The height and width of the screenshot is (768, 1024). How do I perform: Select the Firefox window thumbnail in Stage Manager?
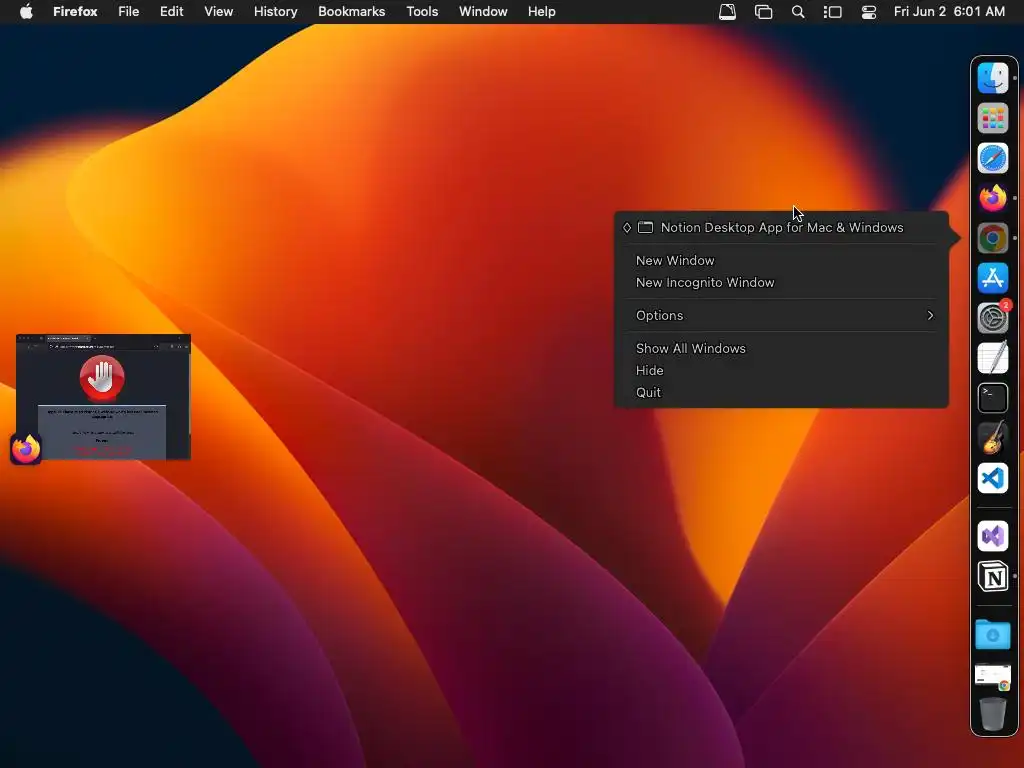103,396
